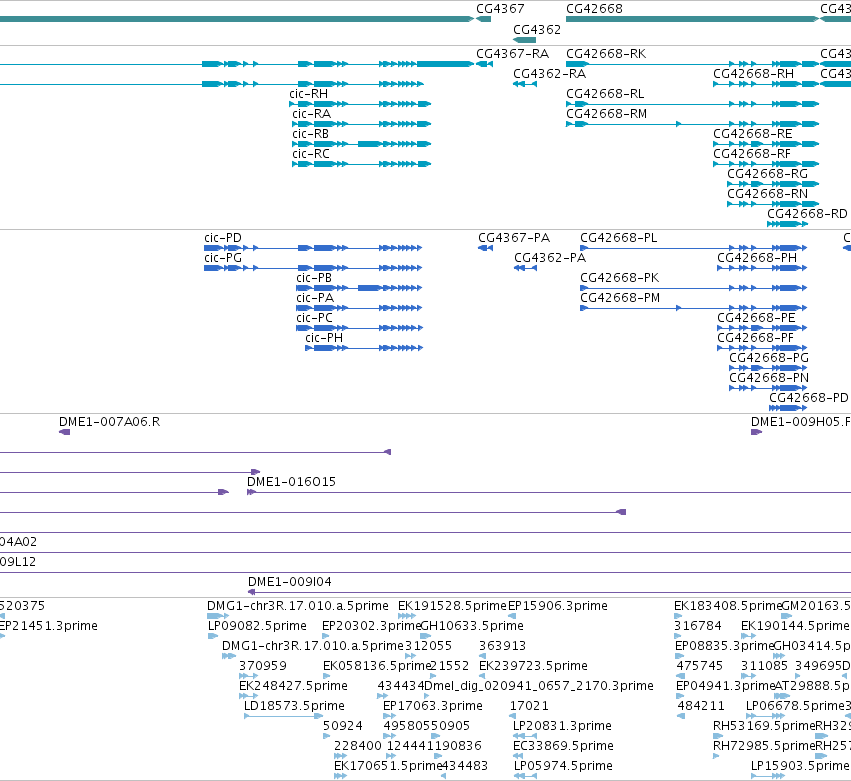Click the EK239723.5prime EST label
Viewport: 851px width, 781px height.
532,666
